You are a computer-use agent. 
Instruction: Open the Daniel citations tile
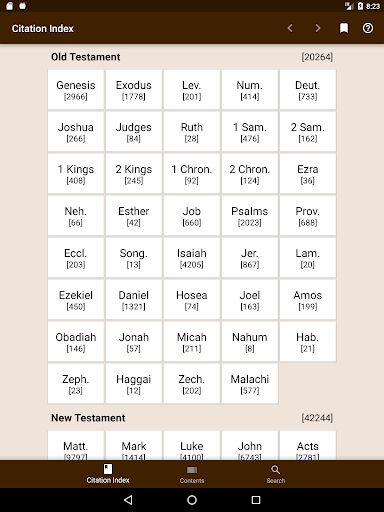coord(134,300)
